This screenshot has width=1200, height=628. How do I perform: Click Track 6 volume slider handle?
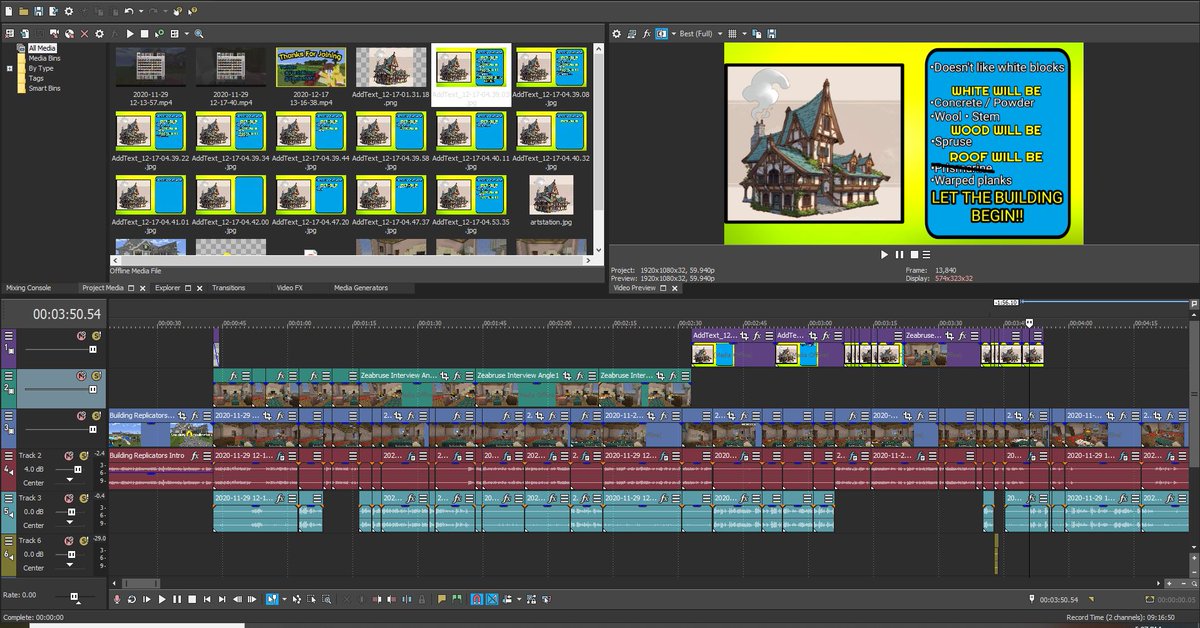coord(72,554)
